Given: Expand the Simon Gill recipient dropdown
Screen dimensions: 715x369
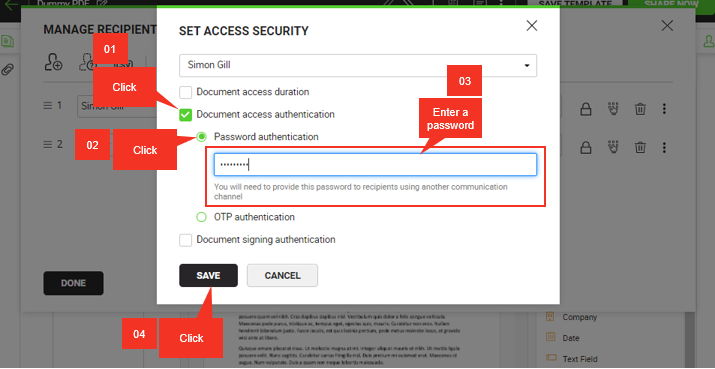Looking at the screenshot, I should (x=358, y=65).
